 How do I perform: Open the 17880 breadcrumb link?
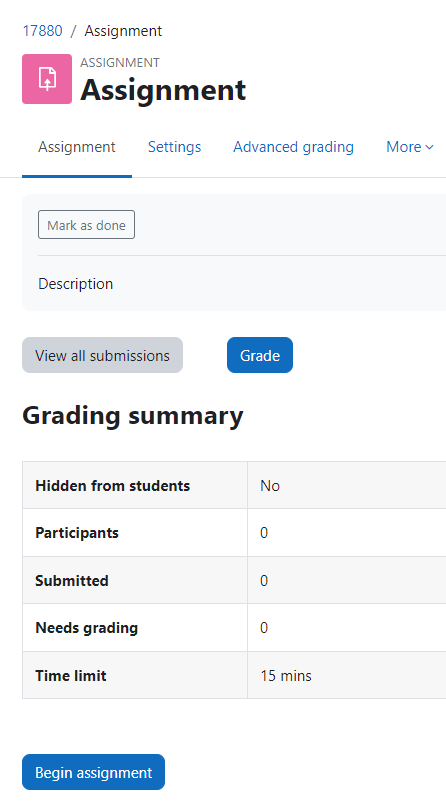tap(42, 31)
